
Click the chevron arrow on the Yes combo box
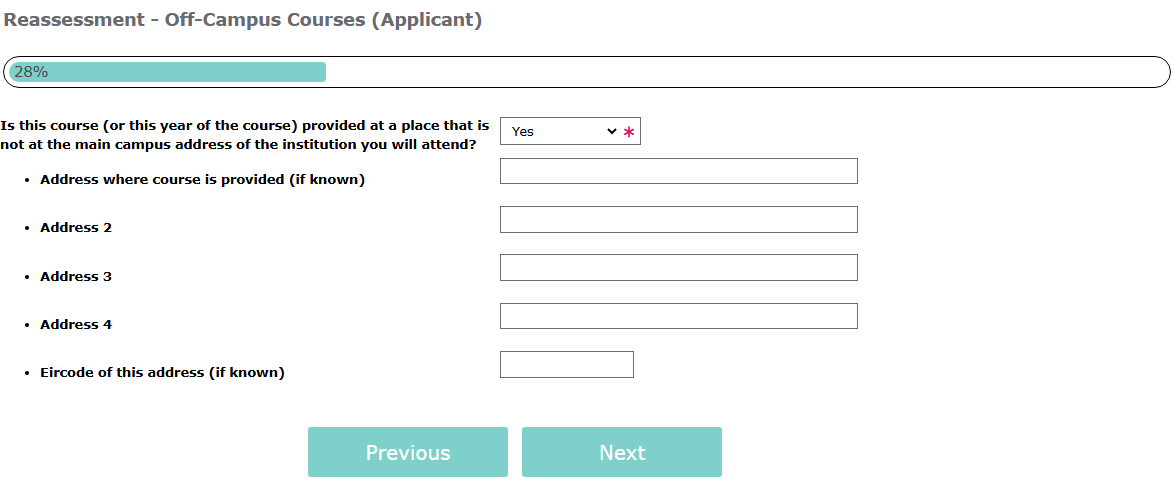coord(612,131)
